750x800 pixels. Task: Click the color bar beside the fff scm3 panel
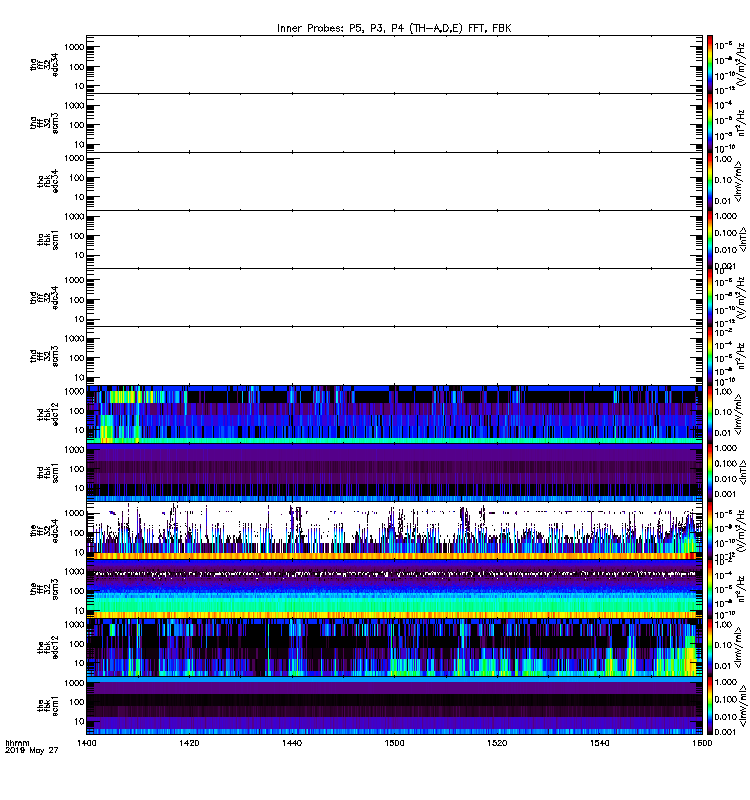click(x=709, y=589)
